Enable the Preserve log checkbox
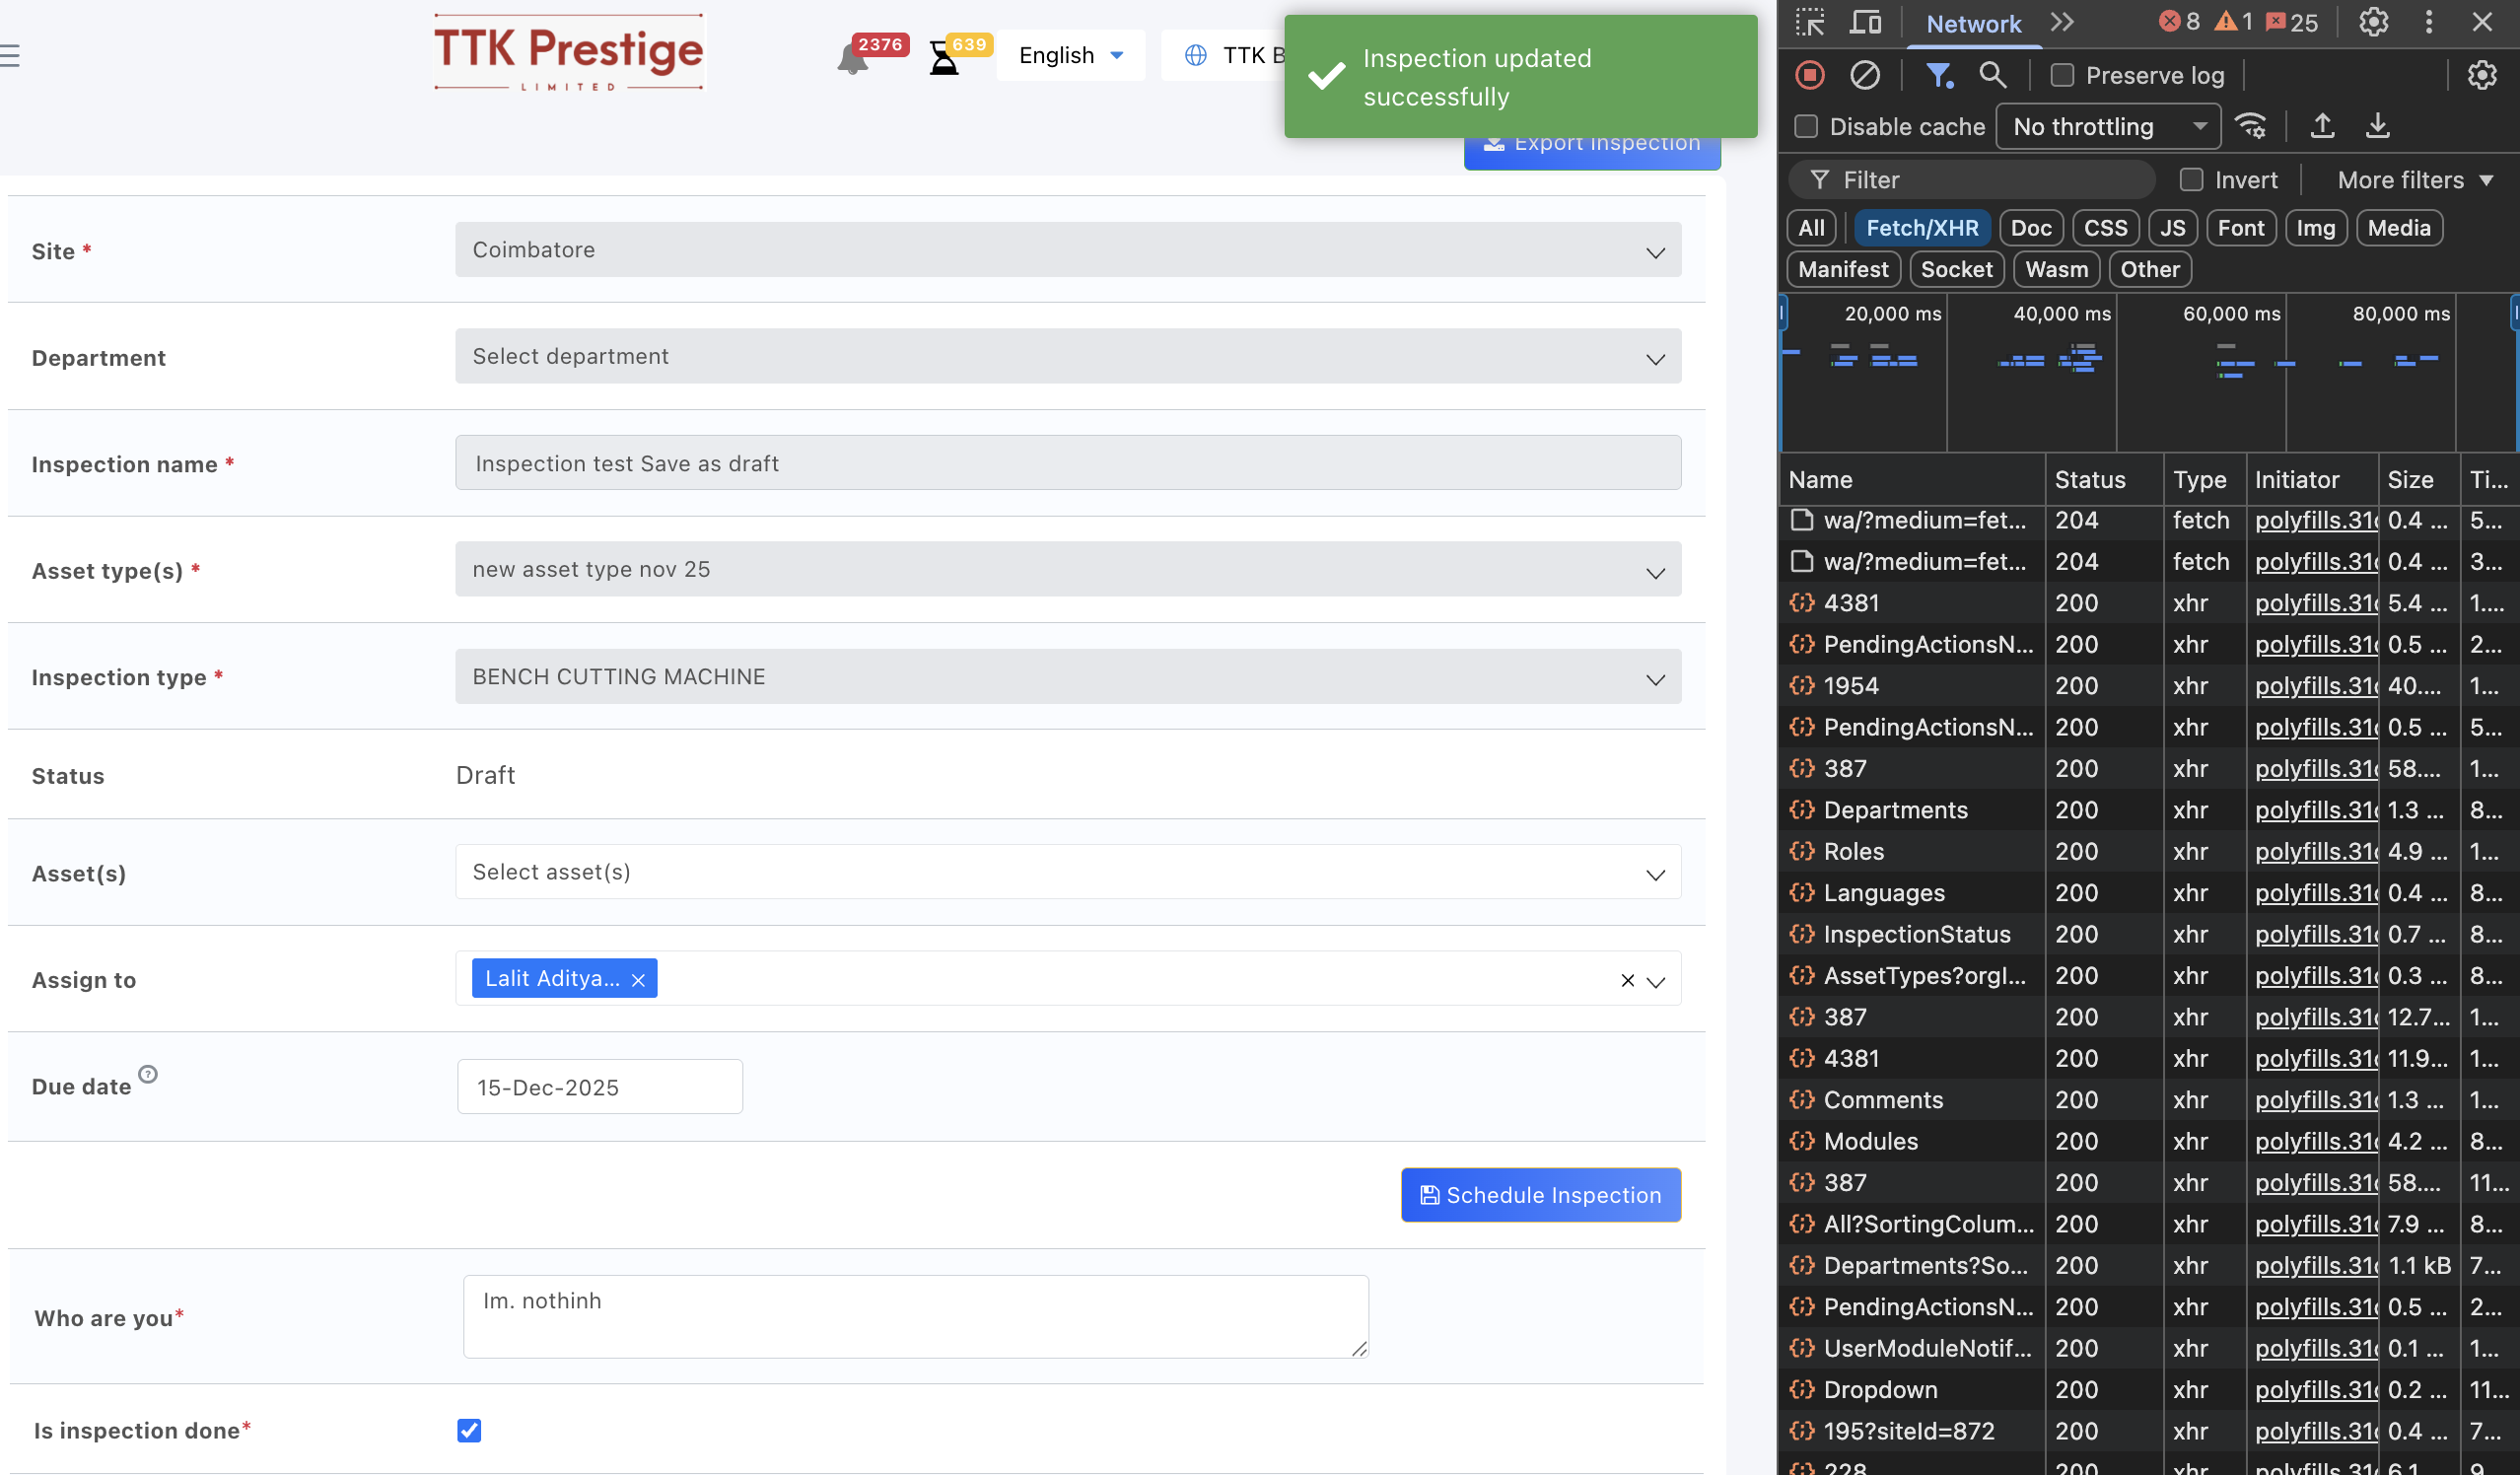This screenshot has height=1475, width=2520. (x=2062, y=75)
